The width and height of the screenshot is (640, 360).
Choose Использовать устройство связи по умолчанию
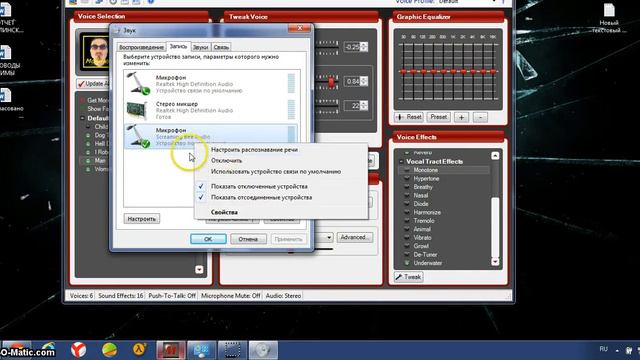tap(276, 172)
